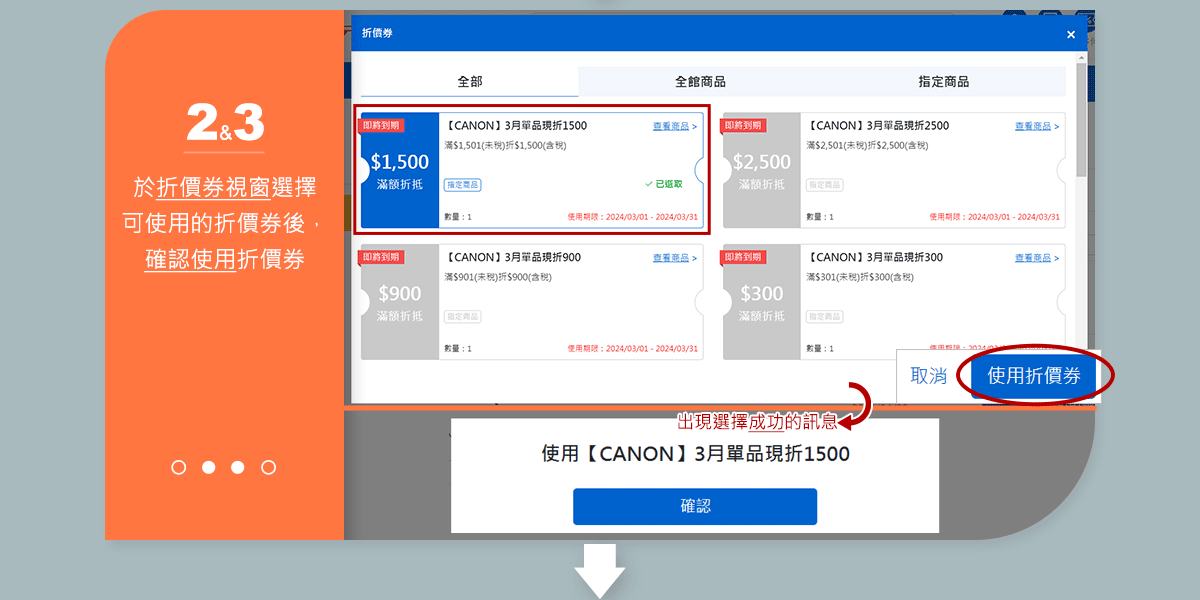The width and height of the screenshot is (1200, 600).
Task: Click 使用期限 date on the 現折1500 coupon
Action: click(x=633, y=217)
